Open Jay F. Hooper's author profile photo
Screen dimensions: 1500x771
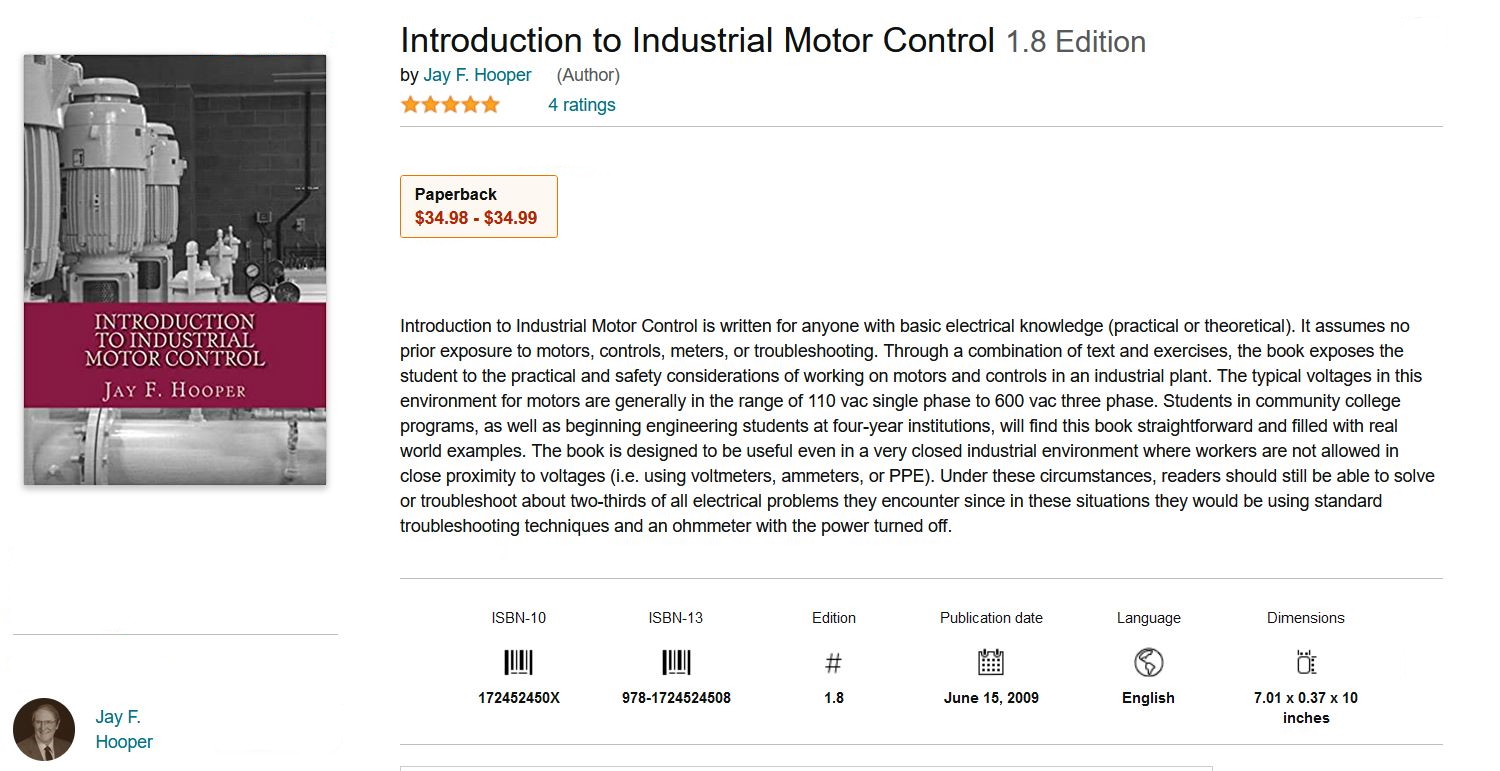tap(44, 729)
